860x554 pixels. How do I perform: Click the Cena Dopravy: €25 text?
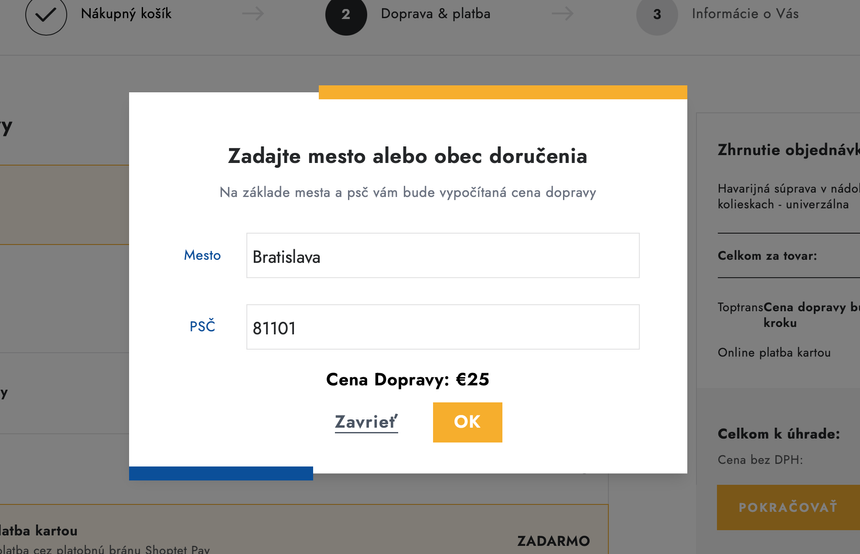click(x=407, y=380)
